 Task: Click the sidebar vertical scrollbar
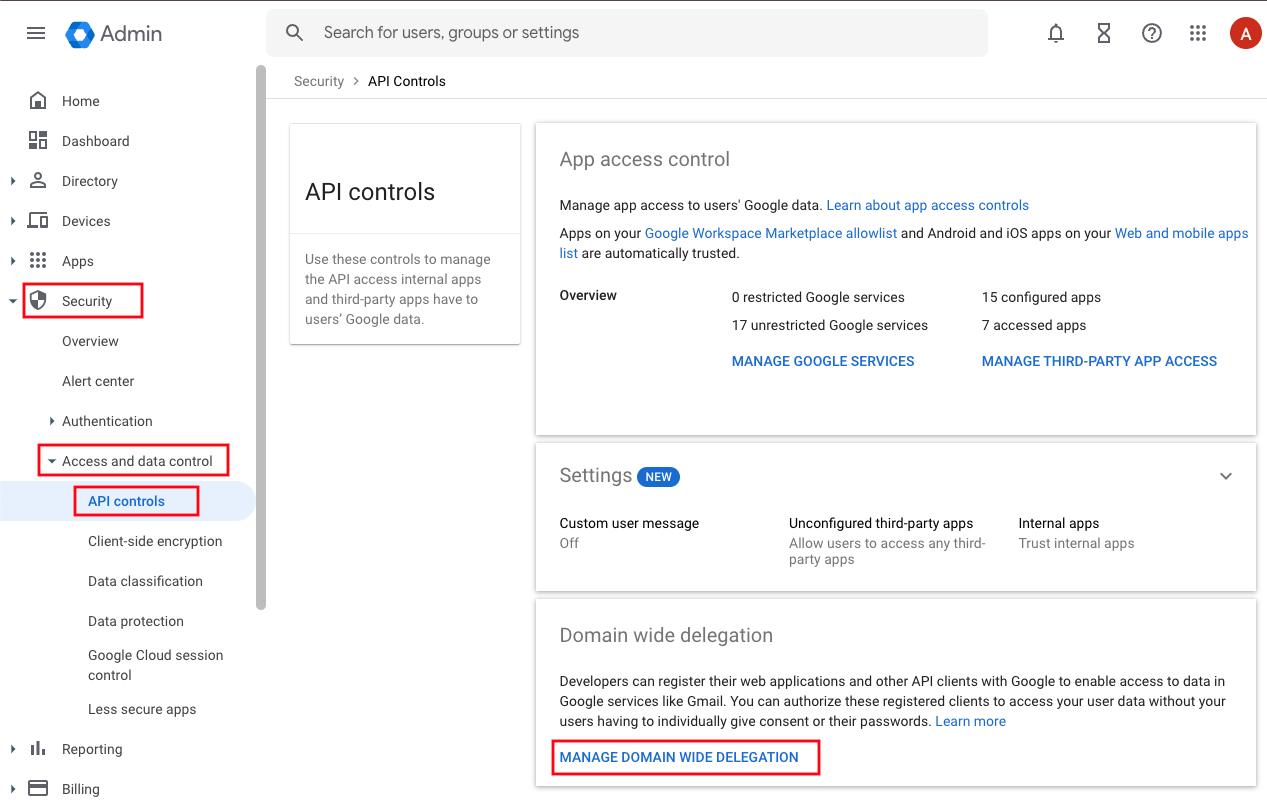click(x=261, y=337)
